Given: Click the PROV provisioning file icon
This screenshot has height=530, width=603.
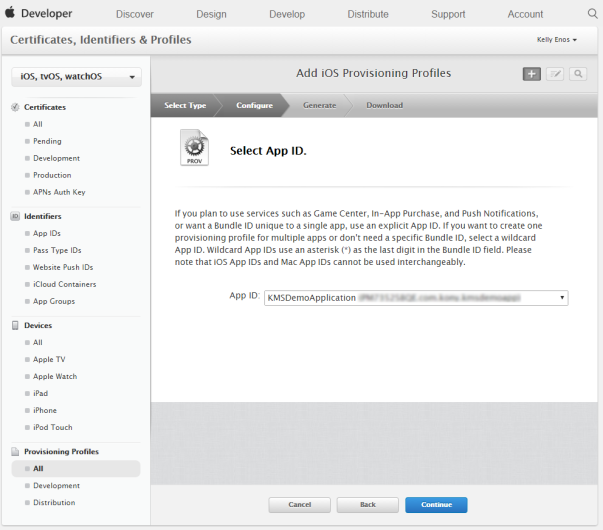Looking at the screenshot, I should click(195, 148).
